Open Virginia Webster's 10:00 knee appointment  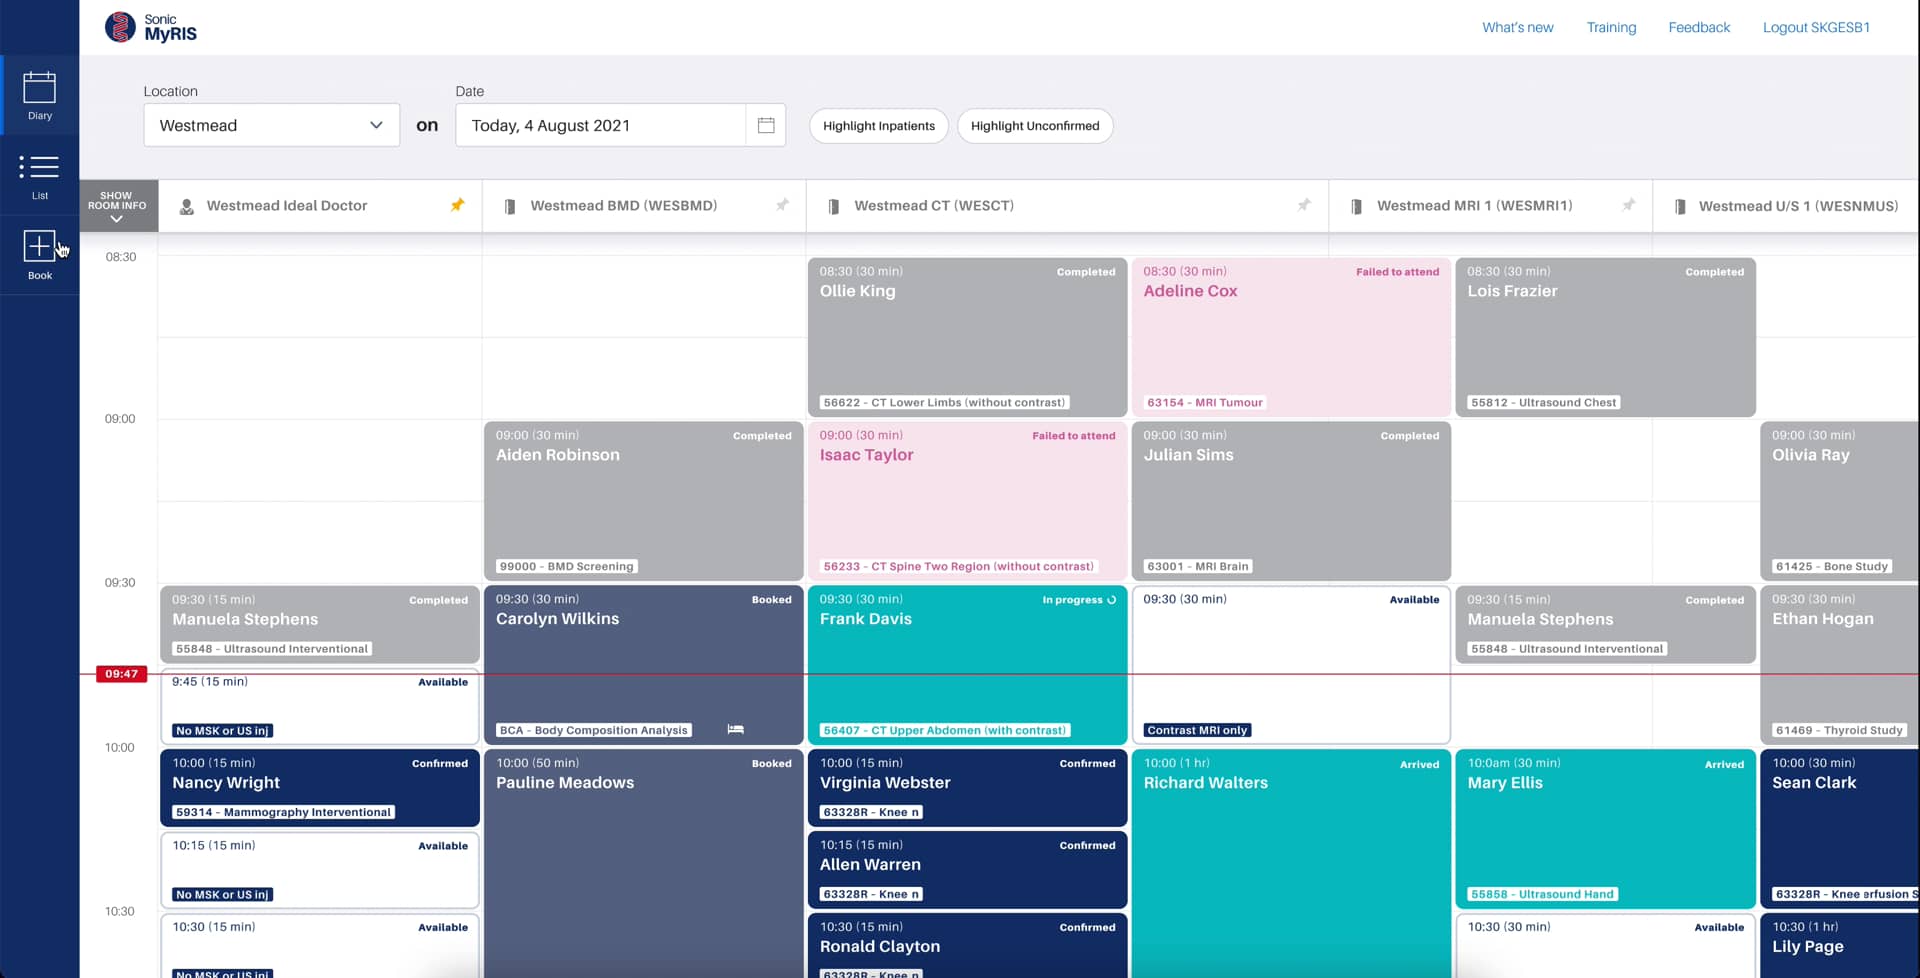pyautogui.click(x=967, y=788)
